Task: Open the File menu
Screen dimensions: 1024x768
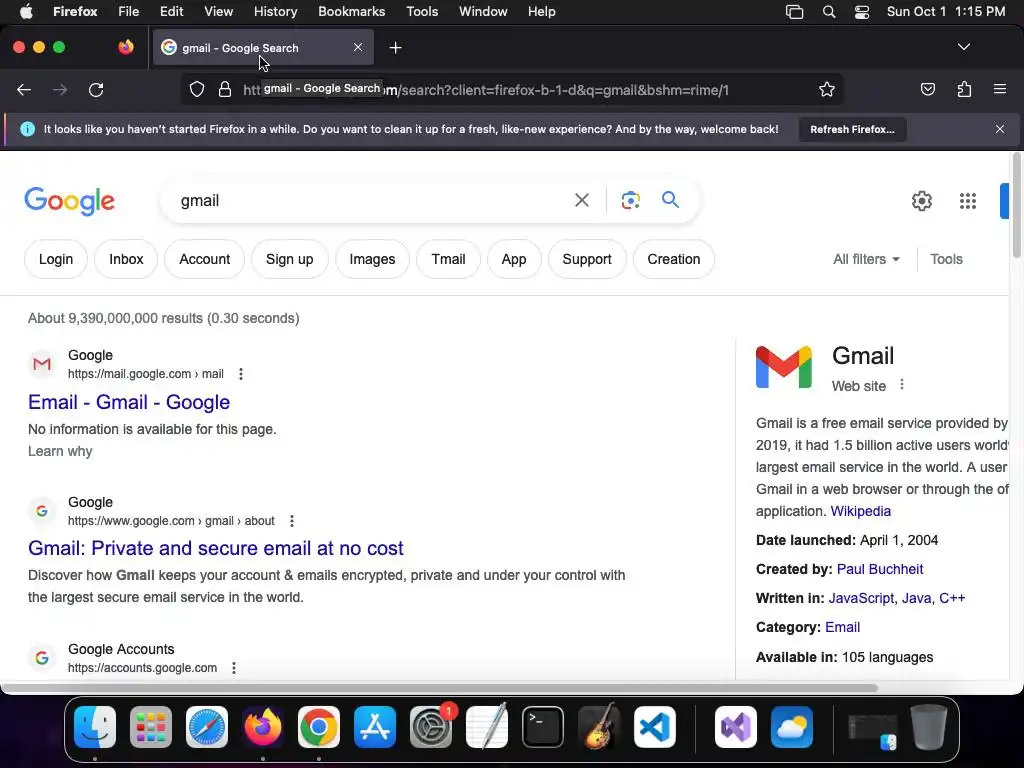Action: point(128,12)
